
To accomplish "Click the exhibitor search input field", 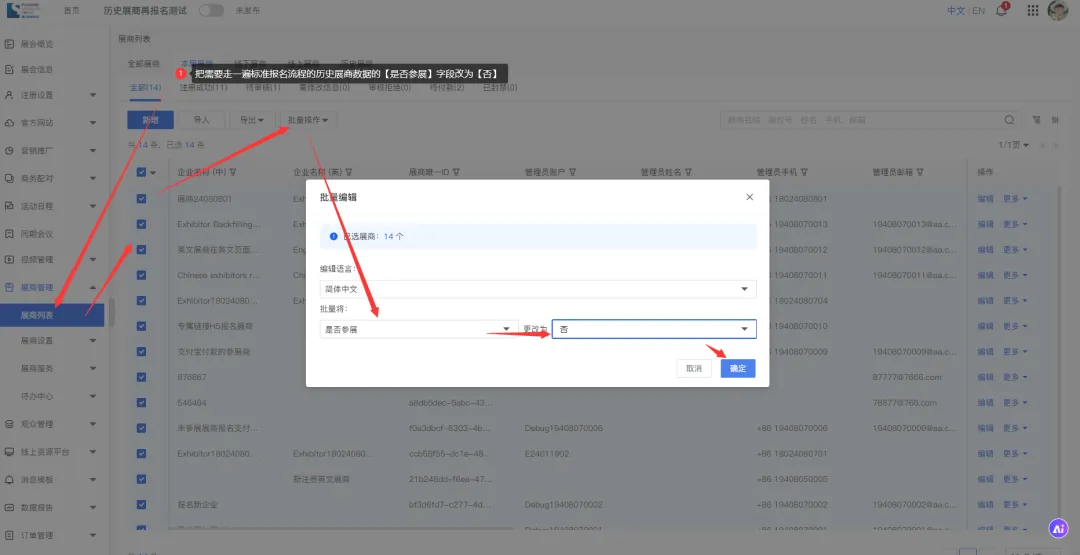I will (x=860, y=120).
